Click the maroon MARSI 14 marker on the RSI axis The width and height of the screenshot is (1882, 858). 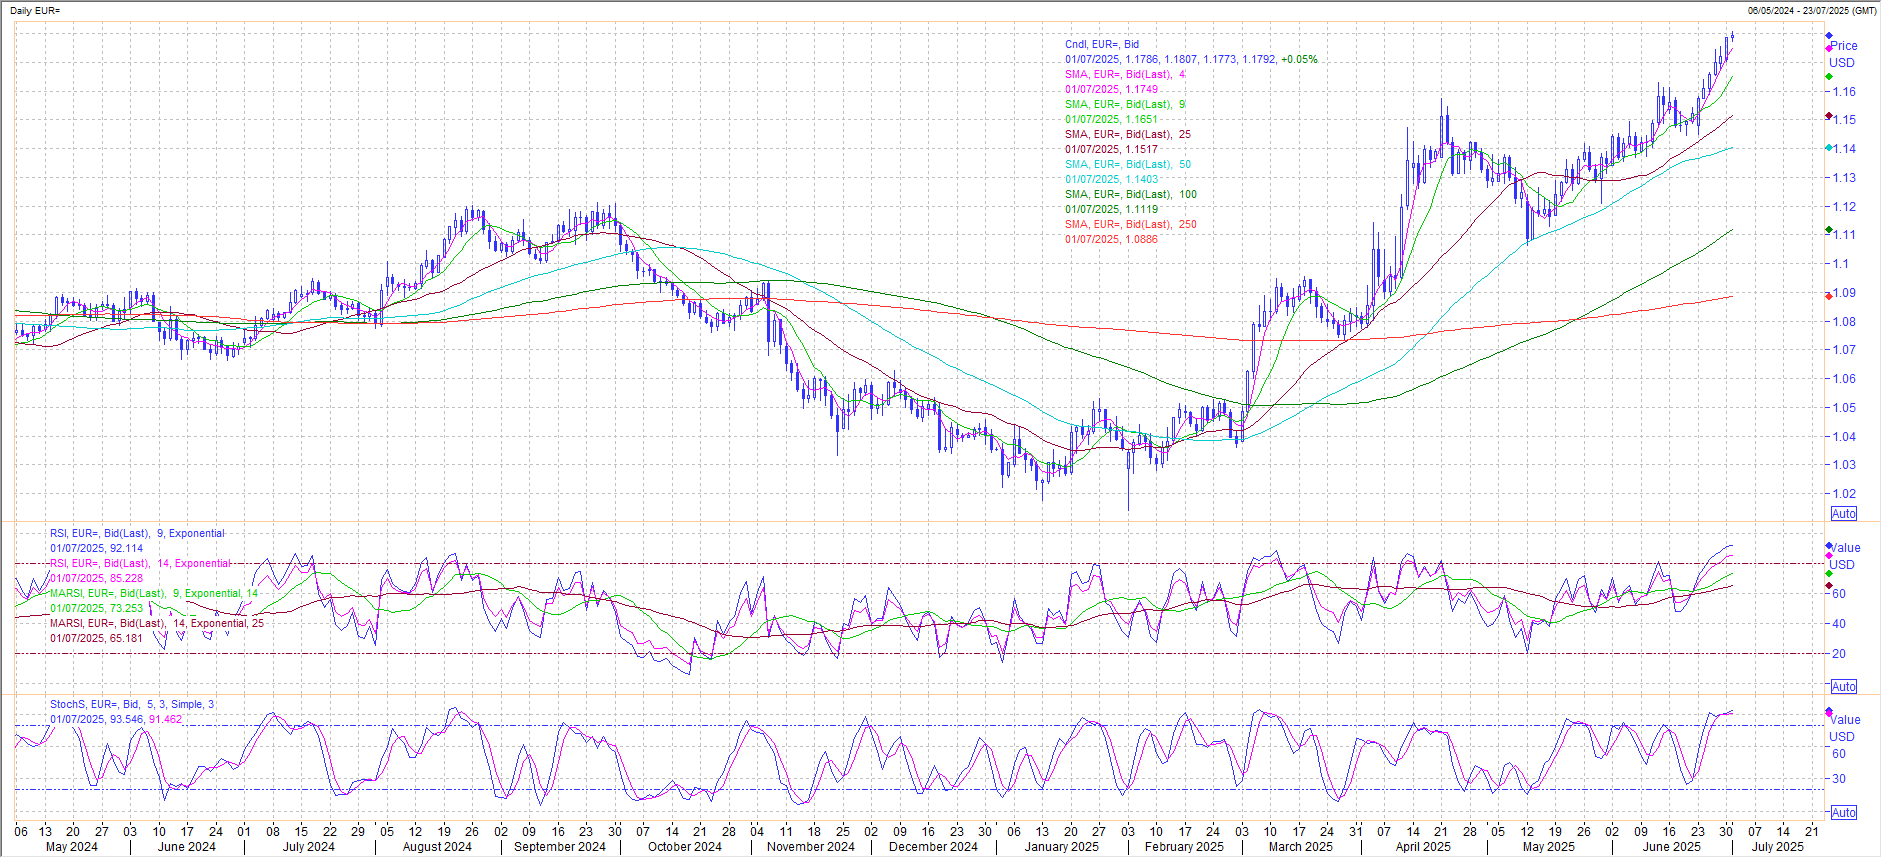point(1829,586)
